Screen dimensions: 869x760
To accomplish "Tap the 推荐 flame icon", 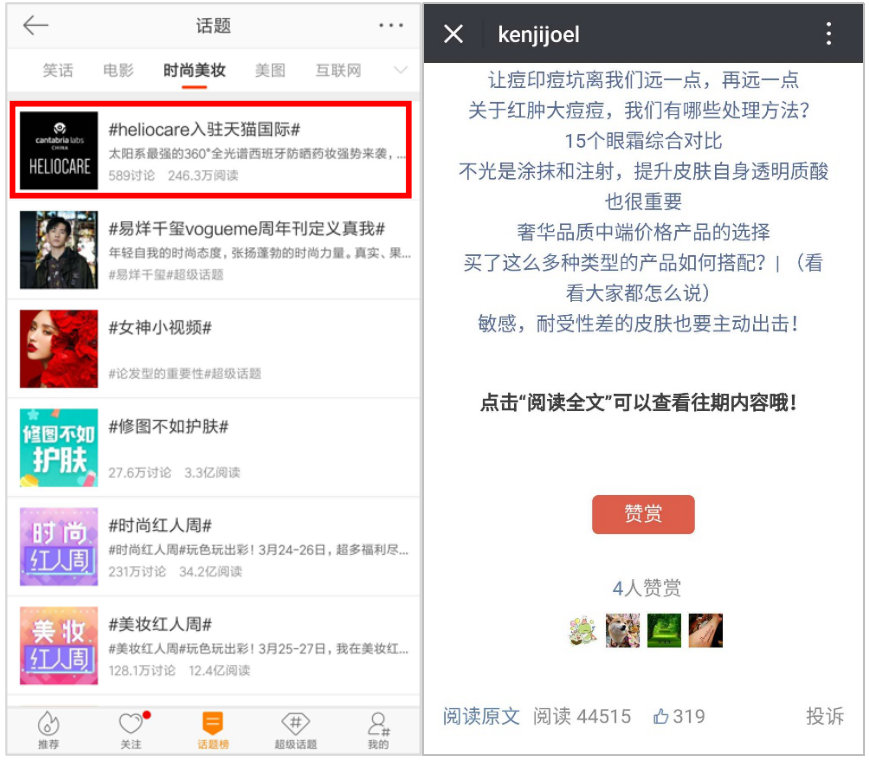I will pyautogui.click(x=48, y=724).
